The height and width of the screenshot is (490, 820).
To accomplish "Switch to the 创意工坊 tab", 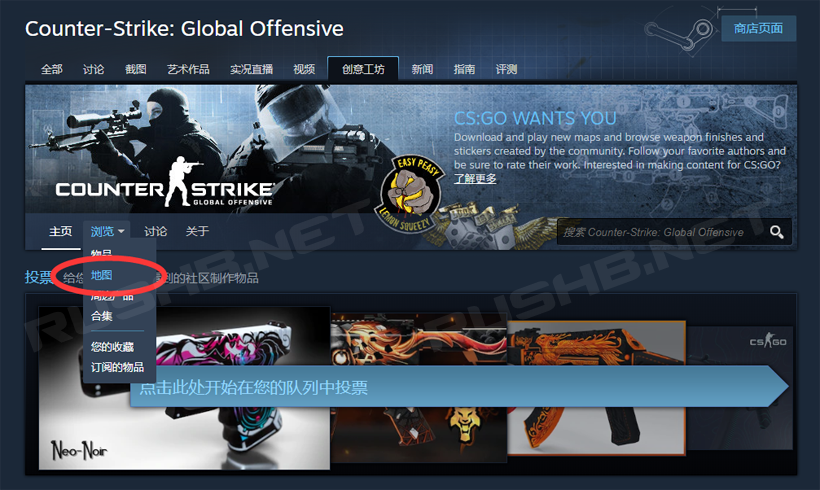I will (363, 69).
